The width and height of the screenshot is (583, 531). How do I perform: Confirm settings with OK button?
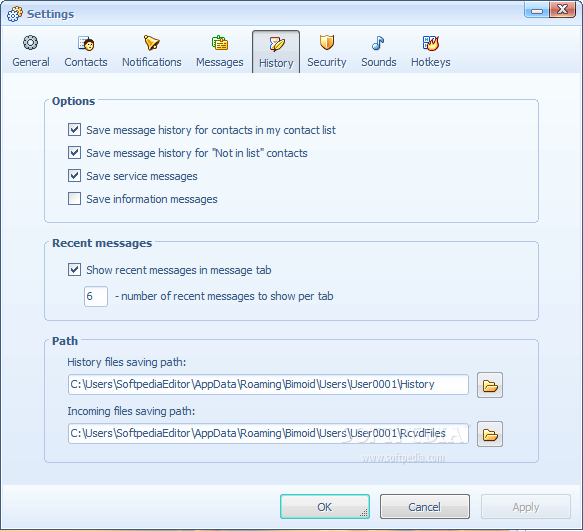325,507
